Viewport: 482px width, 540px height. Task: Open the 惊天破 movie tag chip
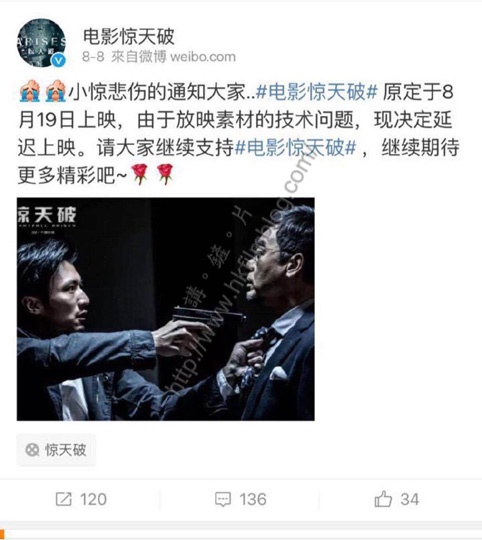[56, 450]
